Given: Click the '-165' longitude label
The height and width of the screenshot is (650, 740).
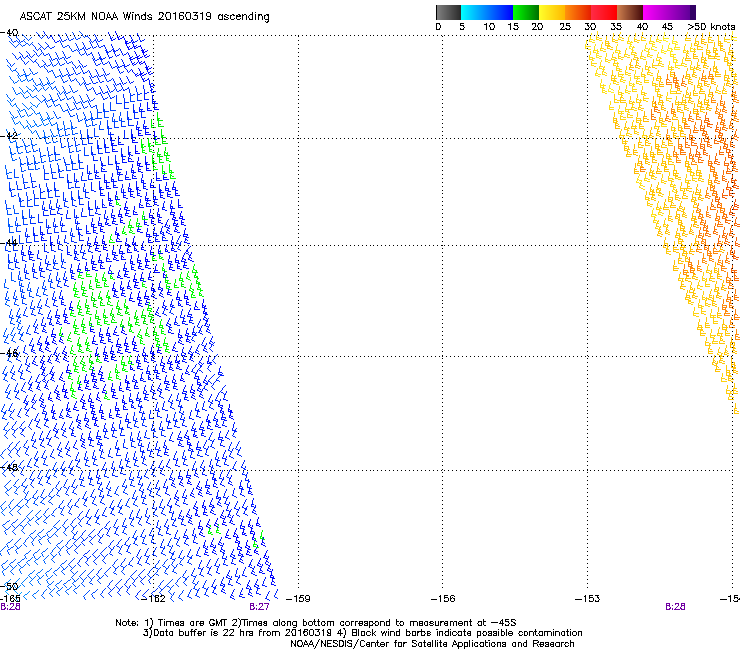Looking at the screenshot, I should [10, 598].
